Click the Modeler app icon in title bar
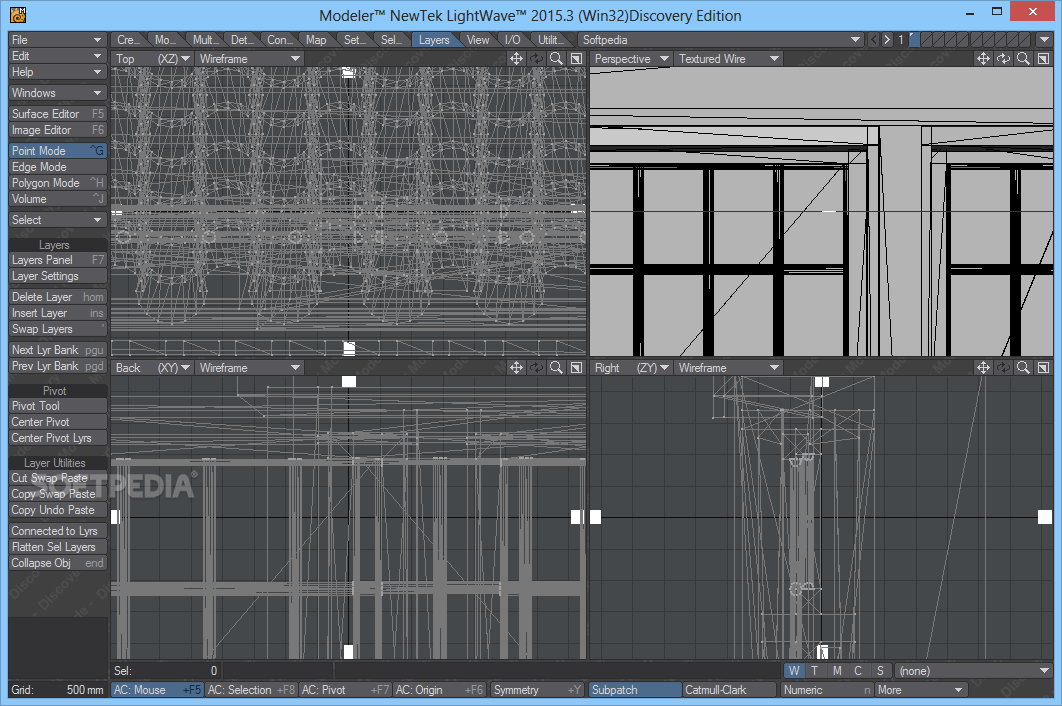The image size is (1062, 706). pos(18,15)
